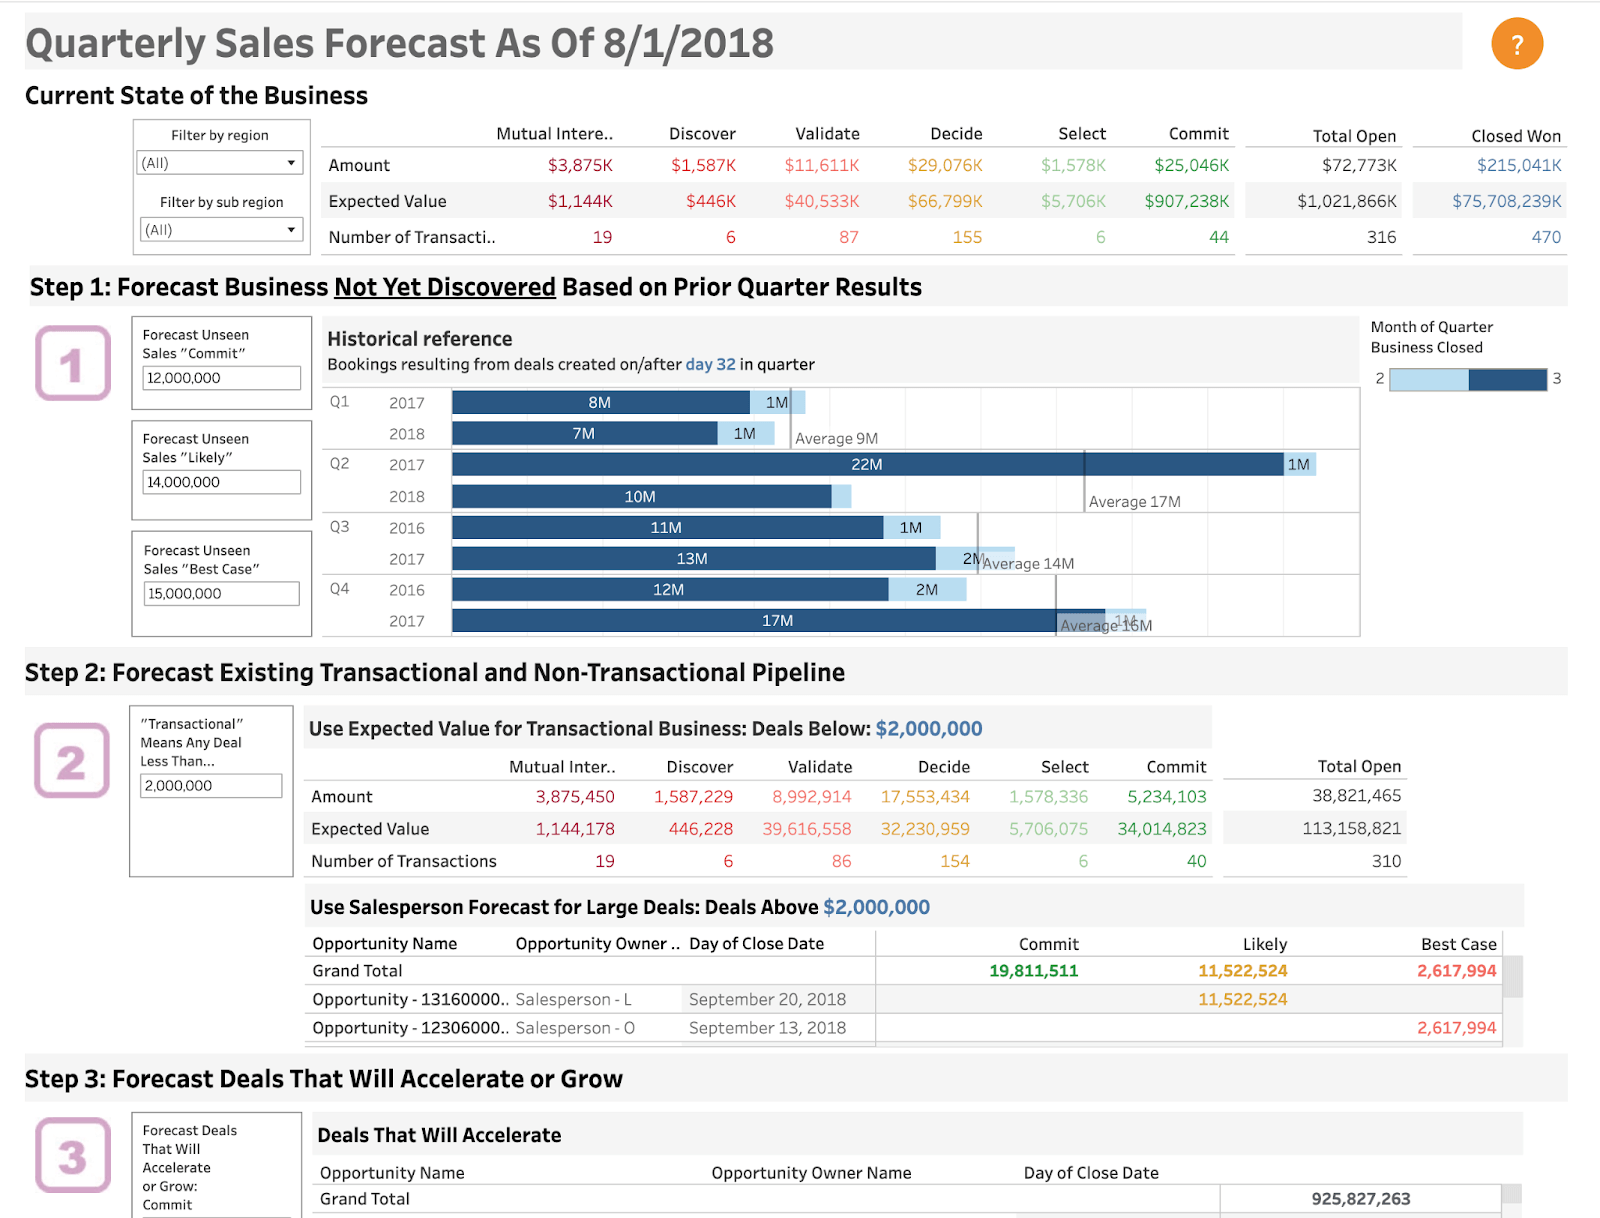Click the Deals That Will Accelerate total 925,827,263

click(1361, 1198)
